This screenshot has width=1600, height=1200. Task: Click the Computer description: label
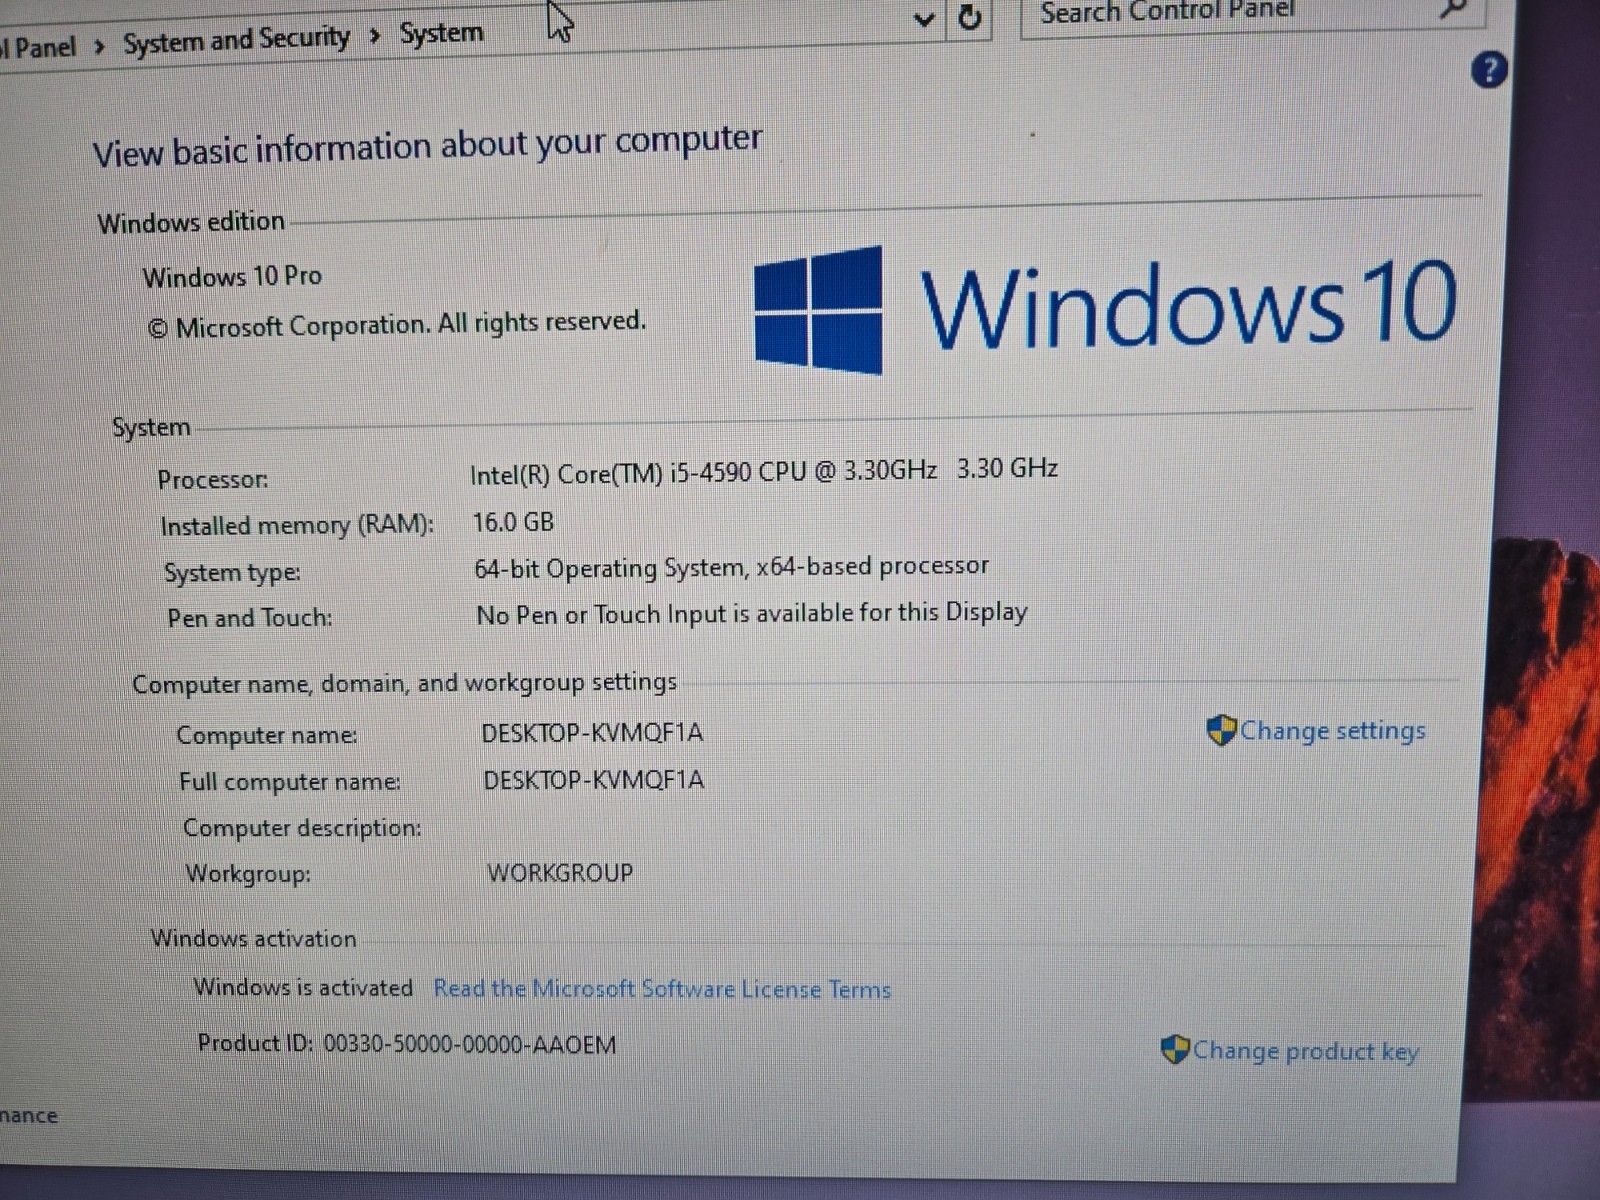pyautogui.click(x=302, y=828)
